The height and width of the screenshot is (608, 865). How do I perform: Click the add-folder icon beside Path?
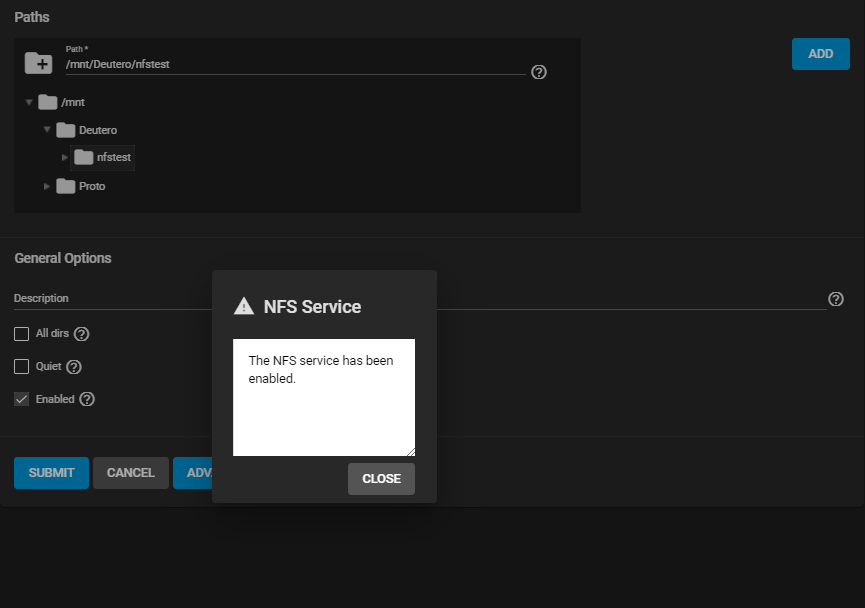[x=38, y=62]
